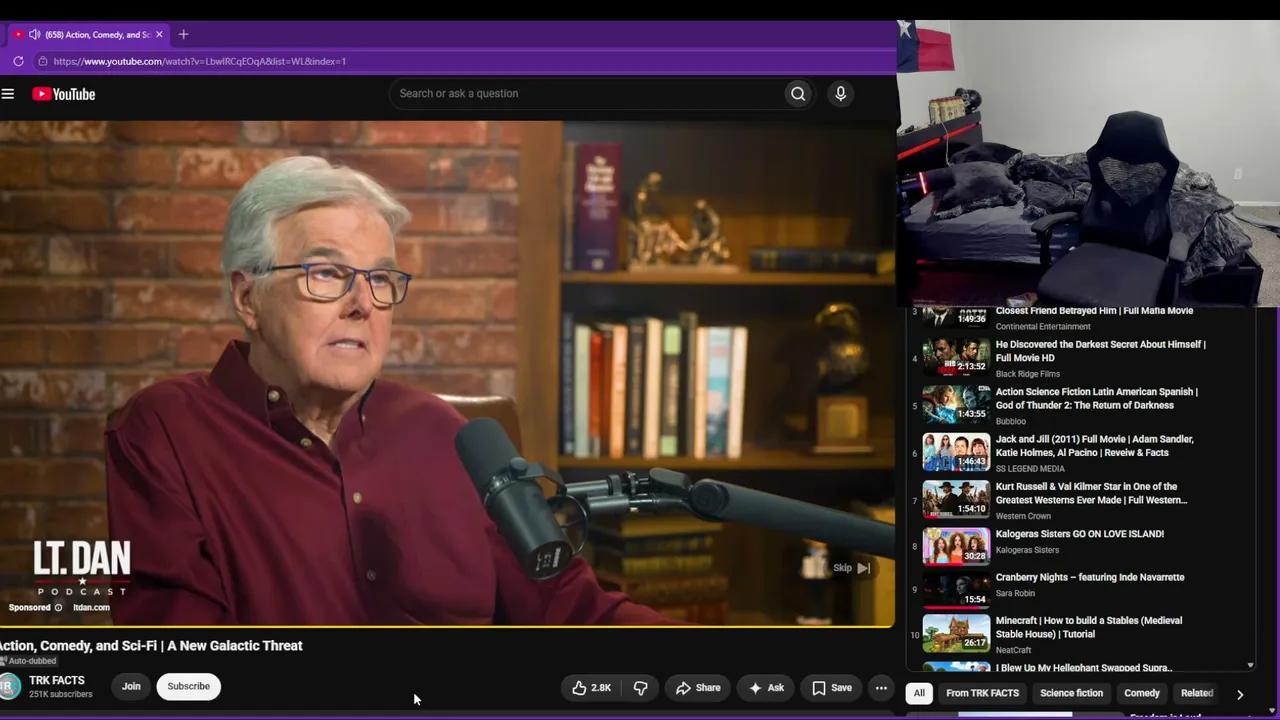Click the playlist scrollbar down arrow
The image size is (1280, 720).
[x=1250, y=665]
